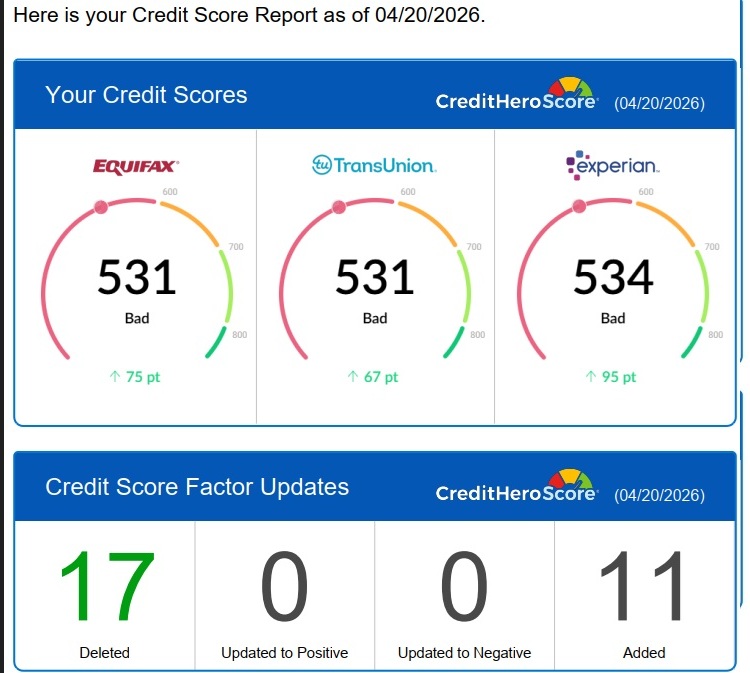Click the Credit Score Report intro sentence

pyautogui.click(x=249, y=15)
